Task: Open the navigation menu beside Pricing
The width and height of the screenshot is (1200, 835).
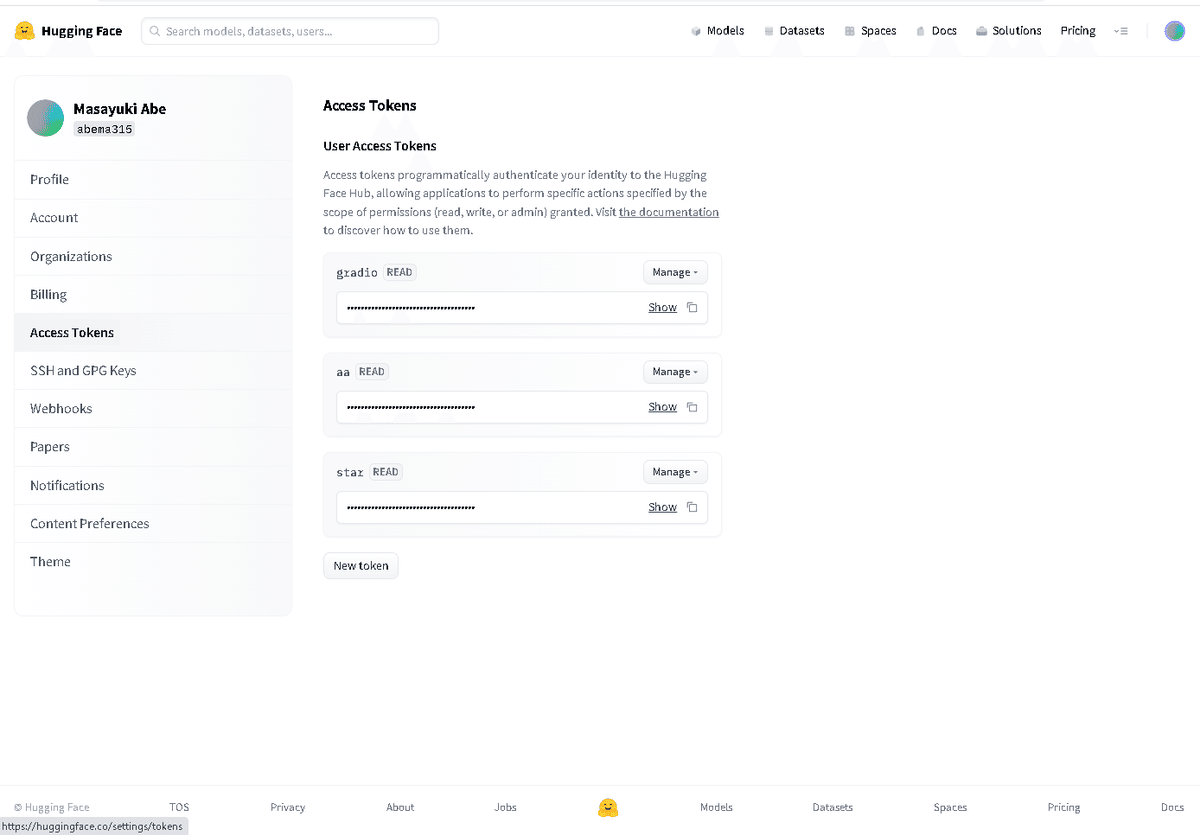Action: [1121, 31]
